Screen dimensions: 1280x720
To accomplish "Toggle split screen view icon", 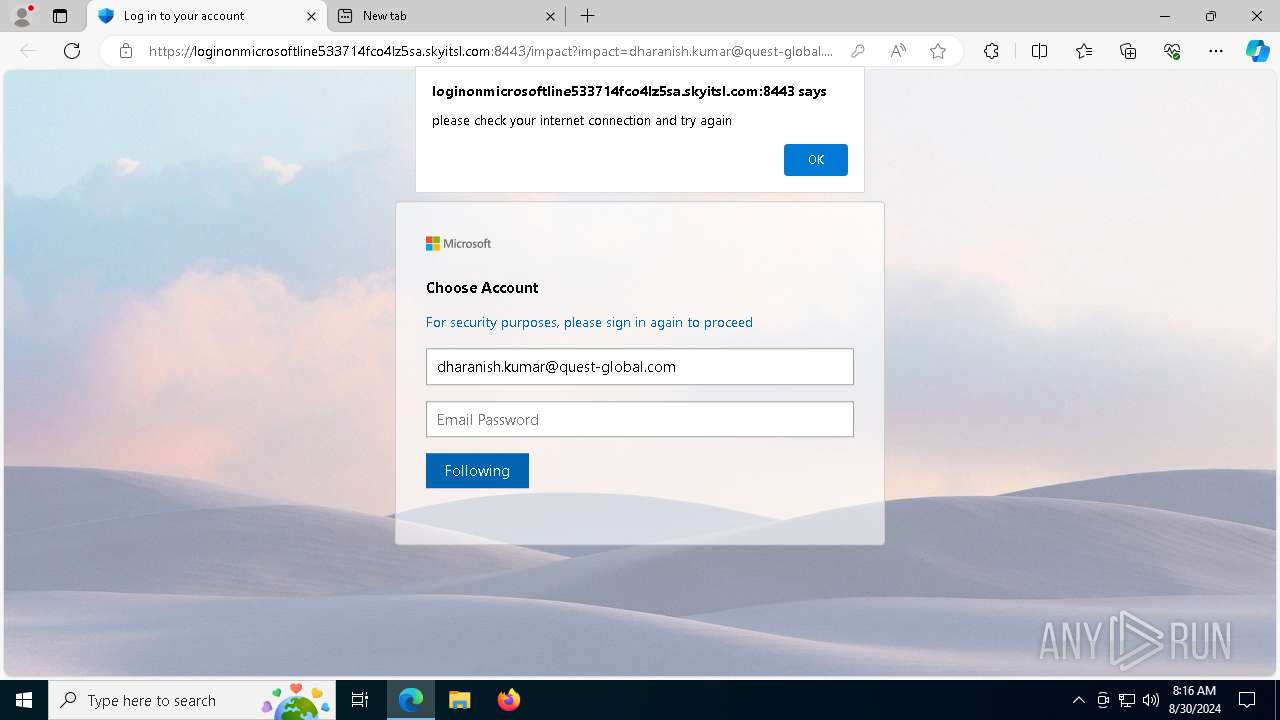I will (x=1039, y=51).
